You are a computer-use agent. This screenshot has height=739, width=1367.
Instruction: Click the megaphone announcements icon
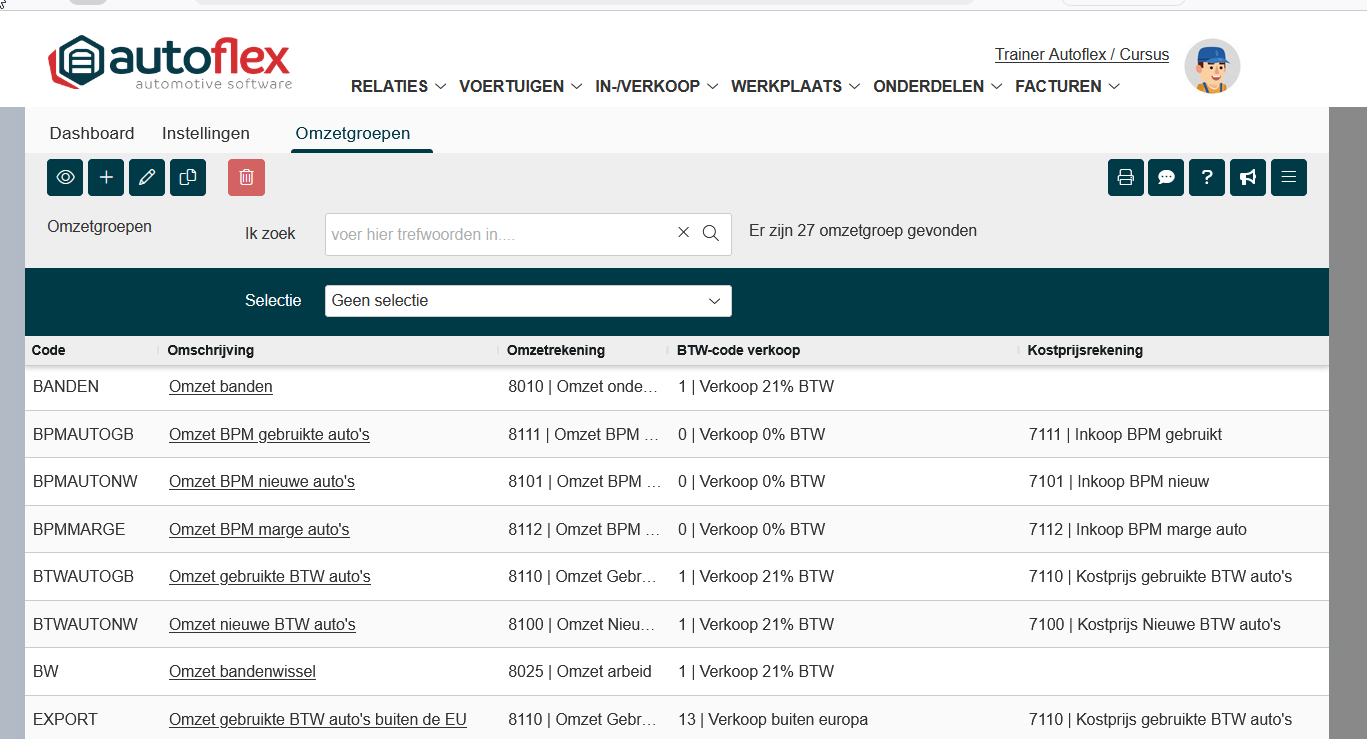(1248, 178)
